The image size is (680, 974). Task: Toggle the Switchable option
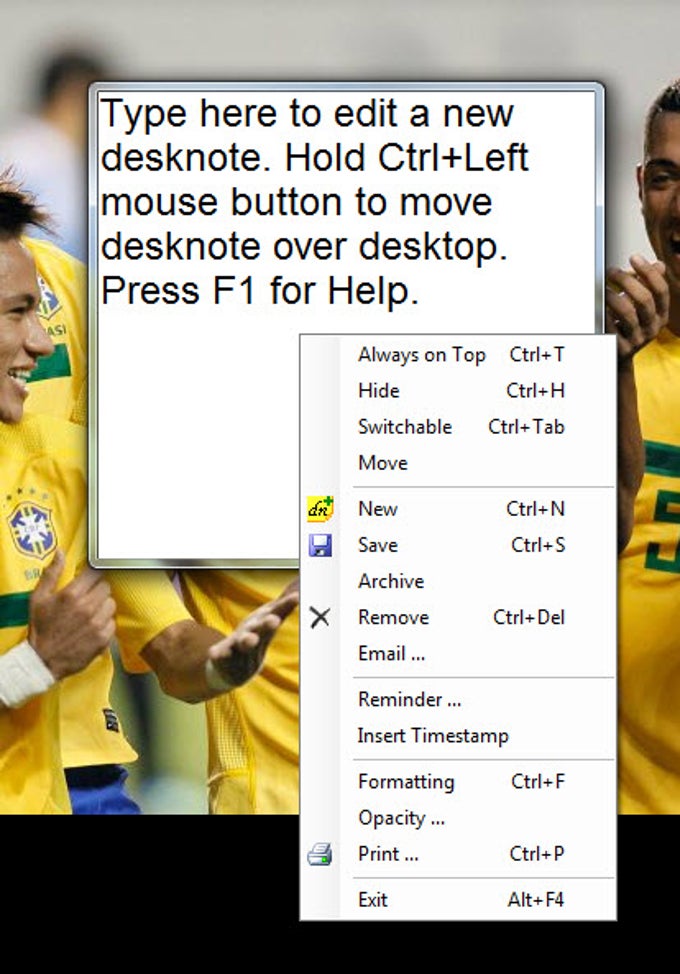(x=458, y=427)
